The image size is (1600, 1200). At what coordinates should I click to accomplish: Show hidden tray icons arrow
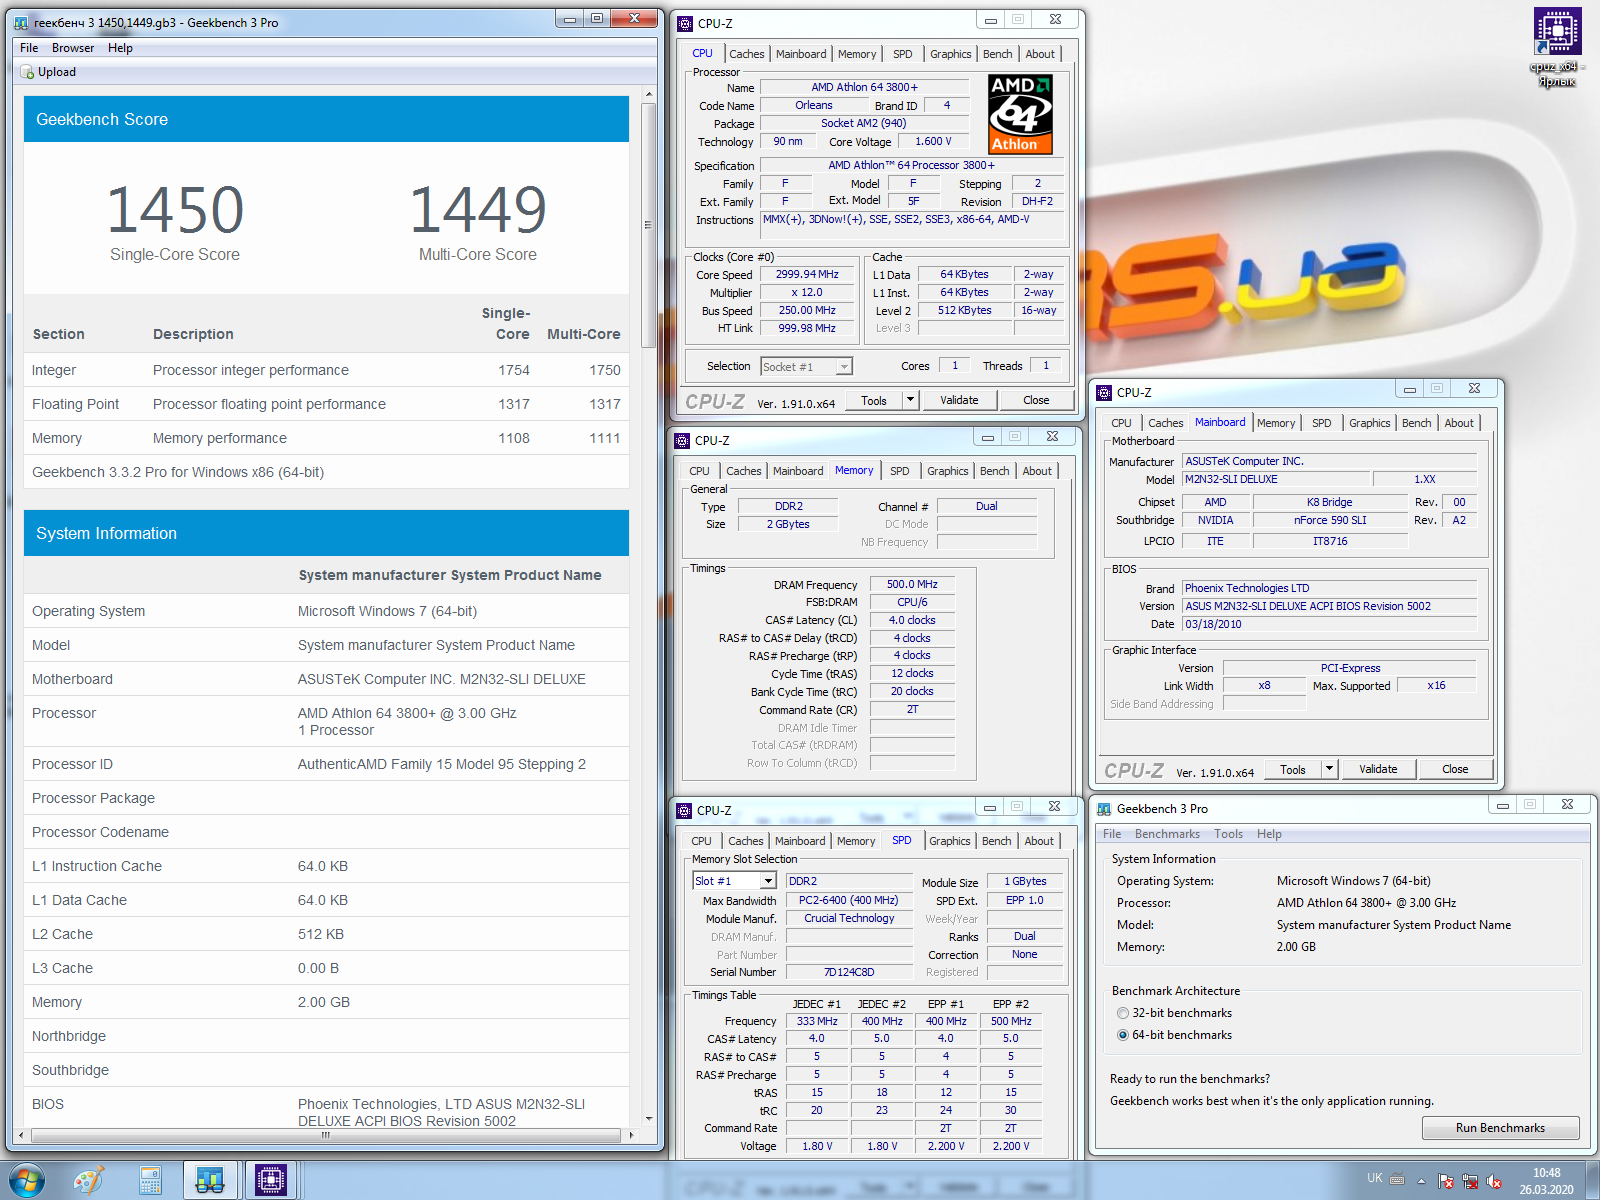coord(1421,1181)
